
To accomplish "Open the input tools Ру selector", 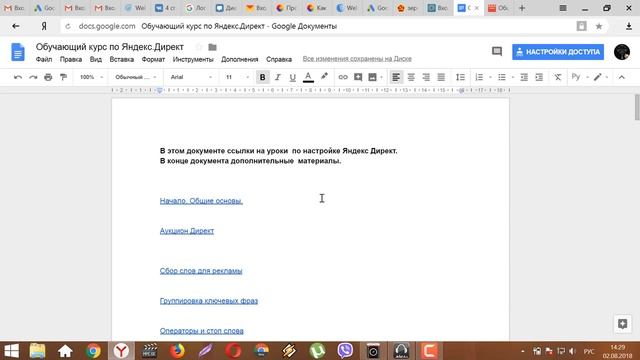I will 576,77.
